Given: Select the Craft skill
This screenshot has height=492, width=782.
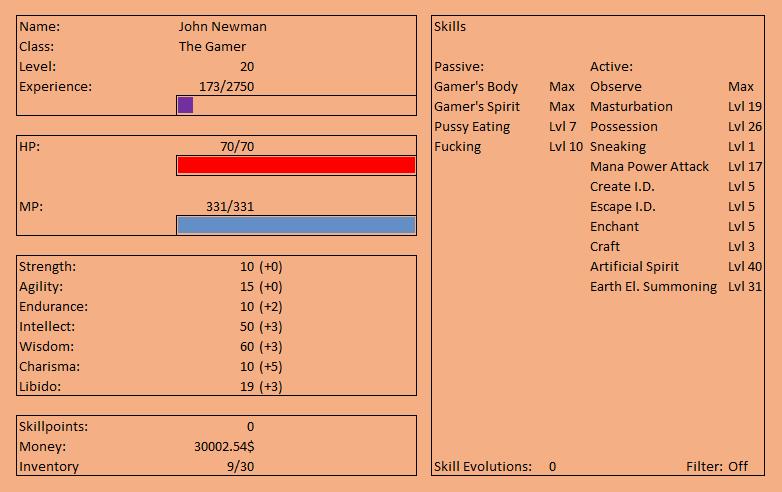Looking at the screenshot, I should coord(605,246).
